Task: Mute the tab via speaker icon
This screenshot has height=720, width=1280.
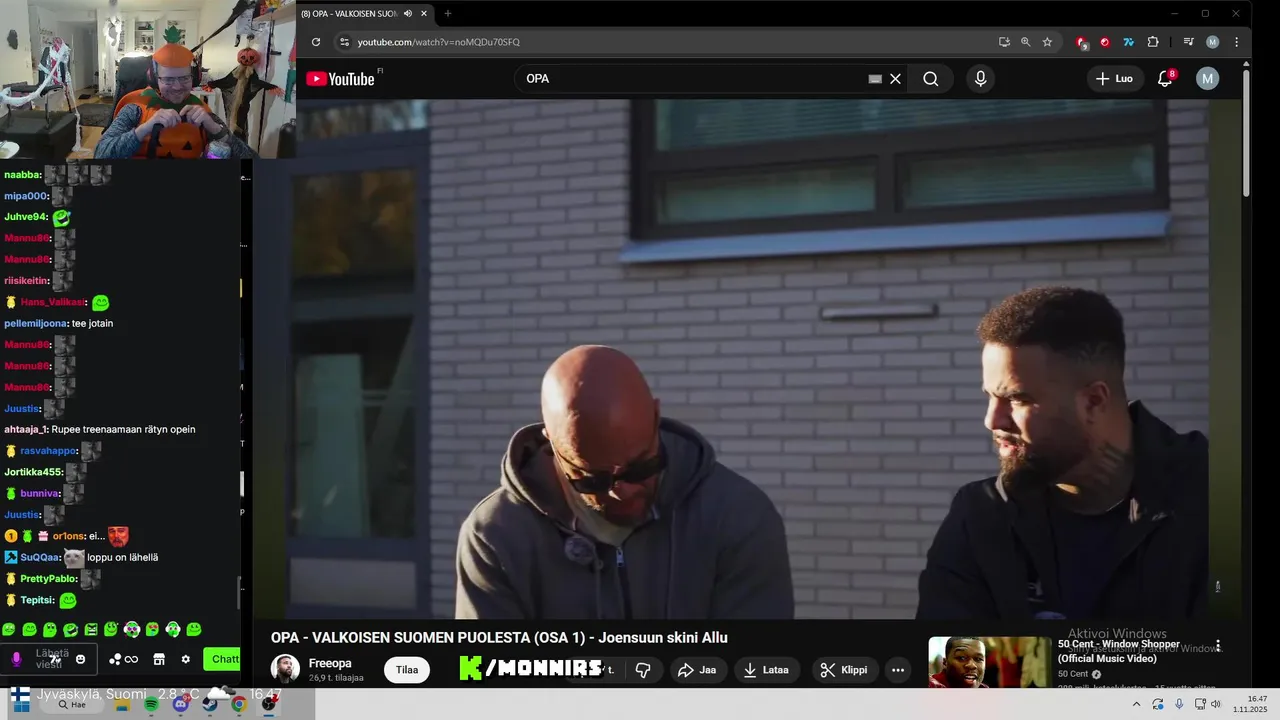Action: pos(408,13)
